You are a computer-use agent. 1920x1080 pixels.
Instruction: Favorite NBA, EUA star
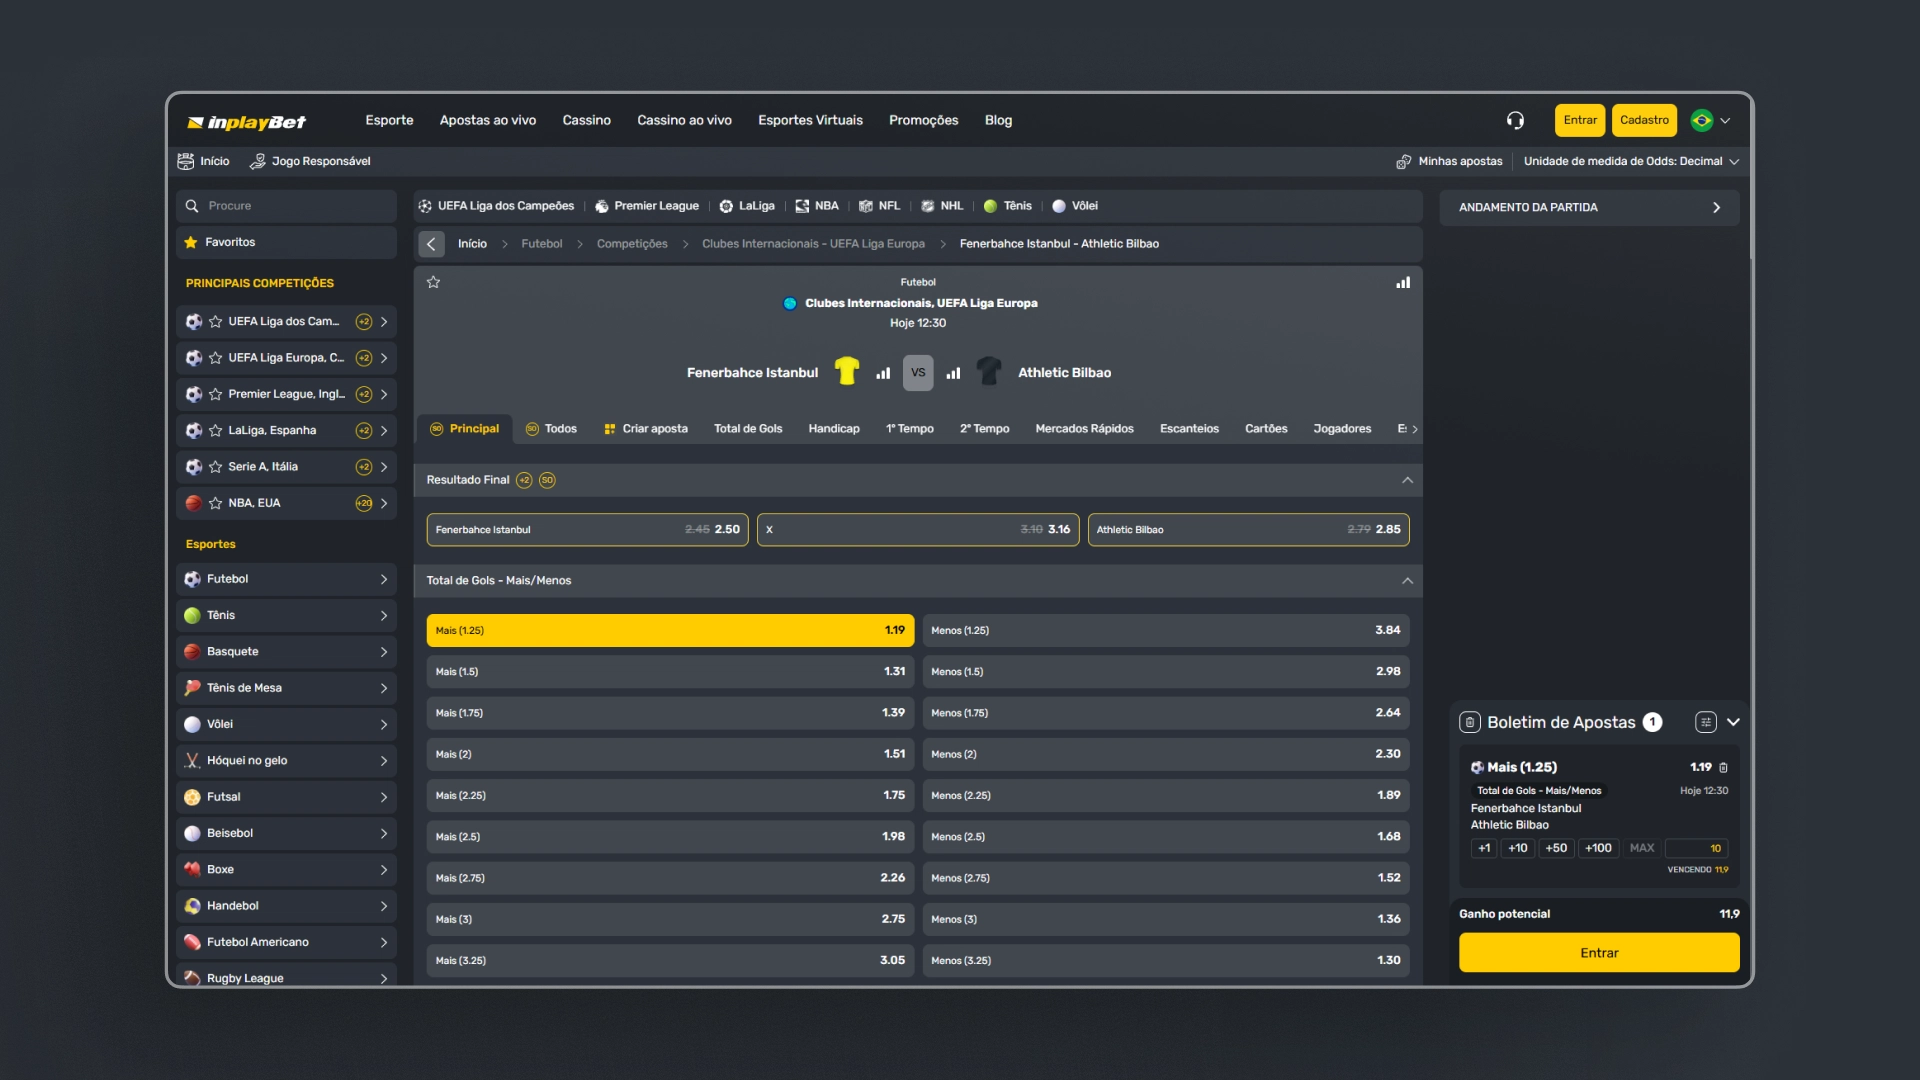click(x=215, y=503)
